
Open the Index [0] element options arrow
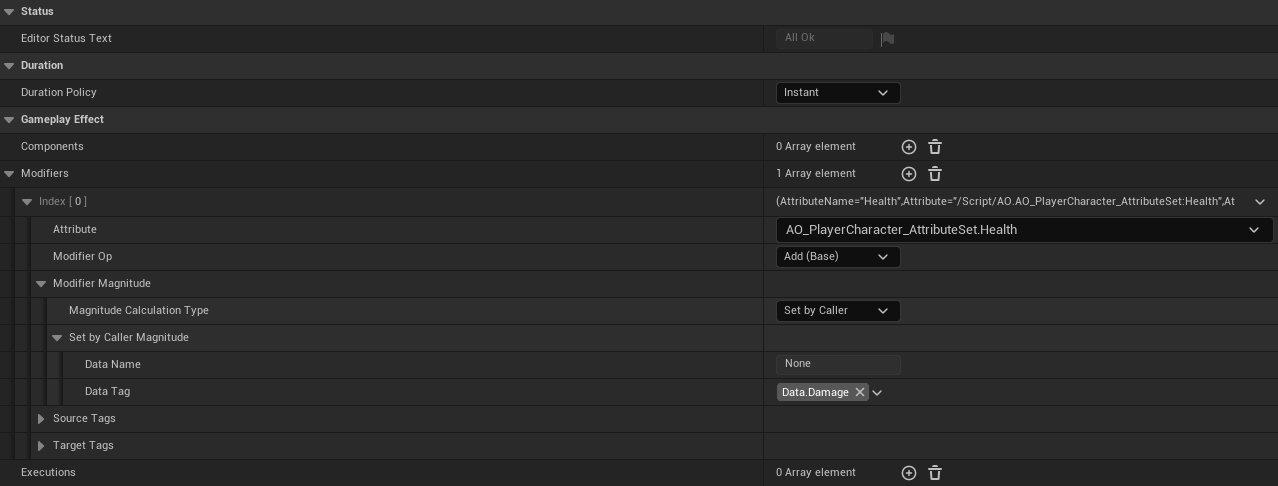[1259, 202]
